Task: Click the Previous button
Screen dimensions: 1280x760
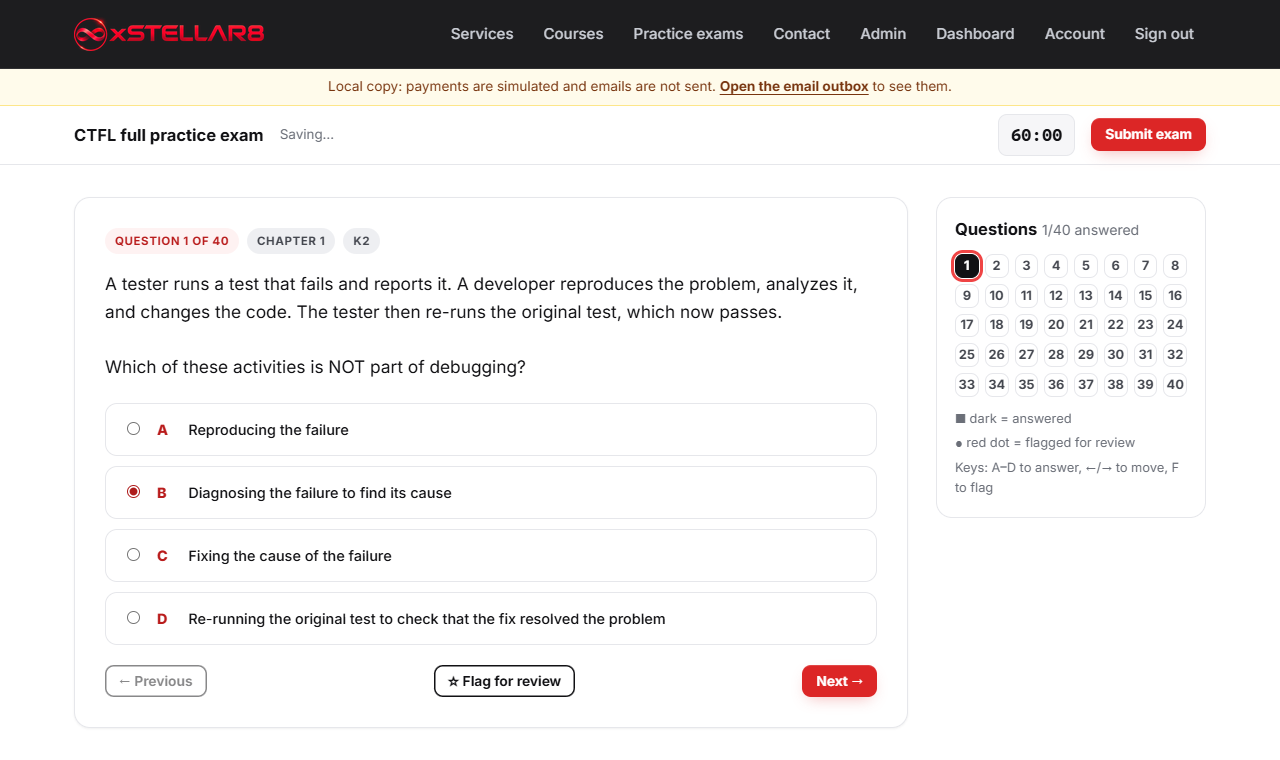Action: point(156,681)
